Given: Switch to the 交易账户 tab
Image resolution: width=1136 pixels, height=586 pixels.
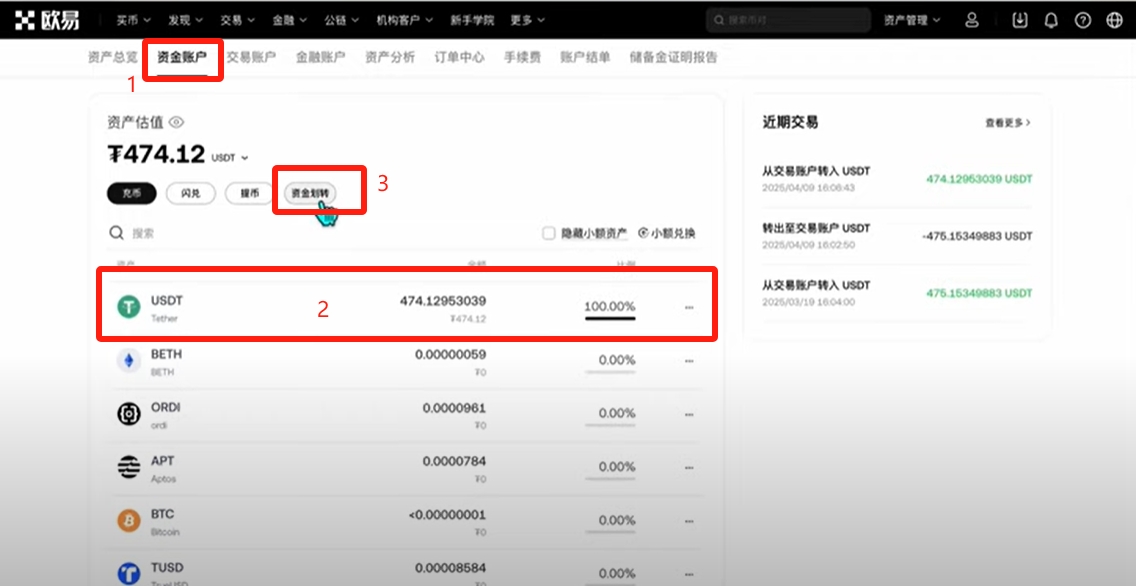Looking at the screenshot, I should tap(251, 57).
